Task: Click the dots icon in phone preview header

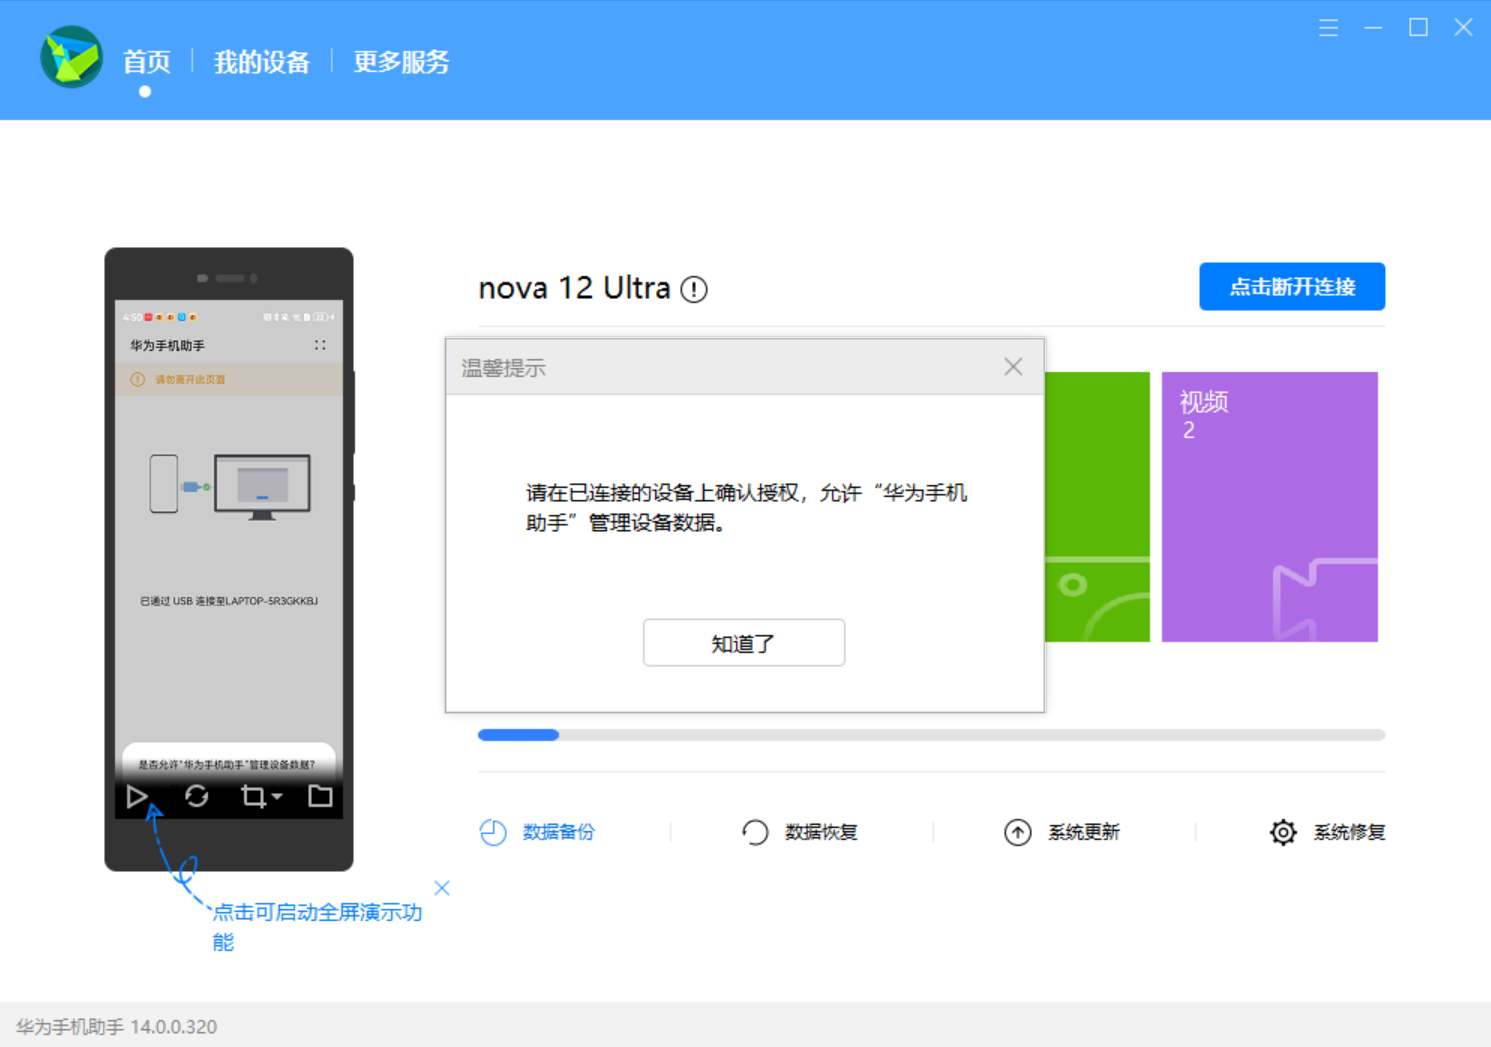Action: [320, 345]
